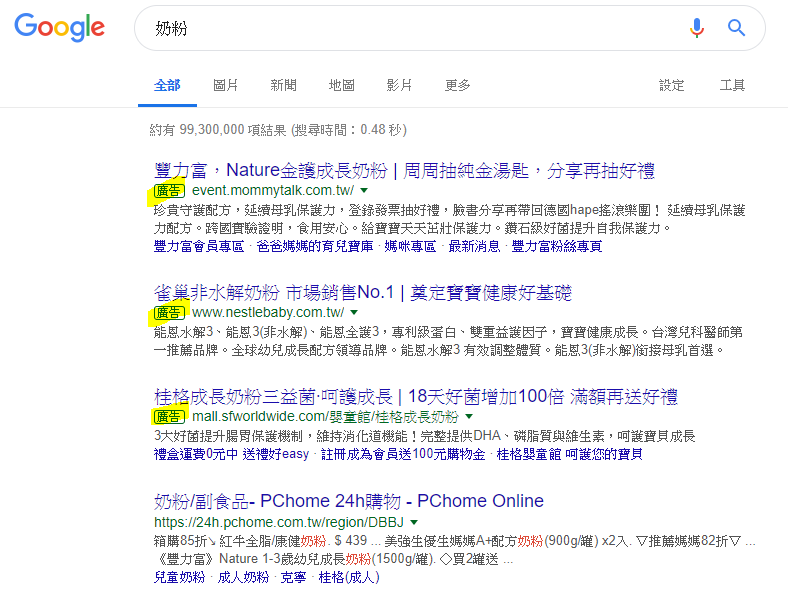
Task: Click the 豐力富會員專區 sitelink
Action: 199,246
